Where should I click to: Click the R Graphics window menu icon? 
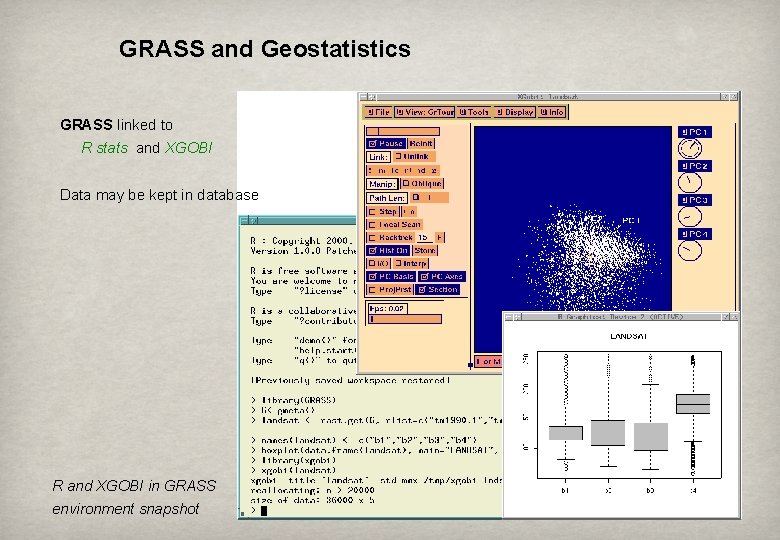(x=508, y=317)
